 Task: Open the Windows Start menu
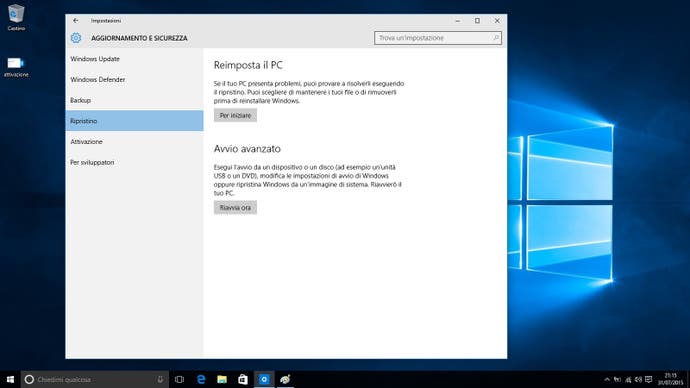(x=10, y=379)
